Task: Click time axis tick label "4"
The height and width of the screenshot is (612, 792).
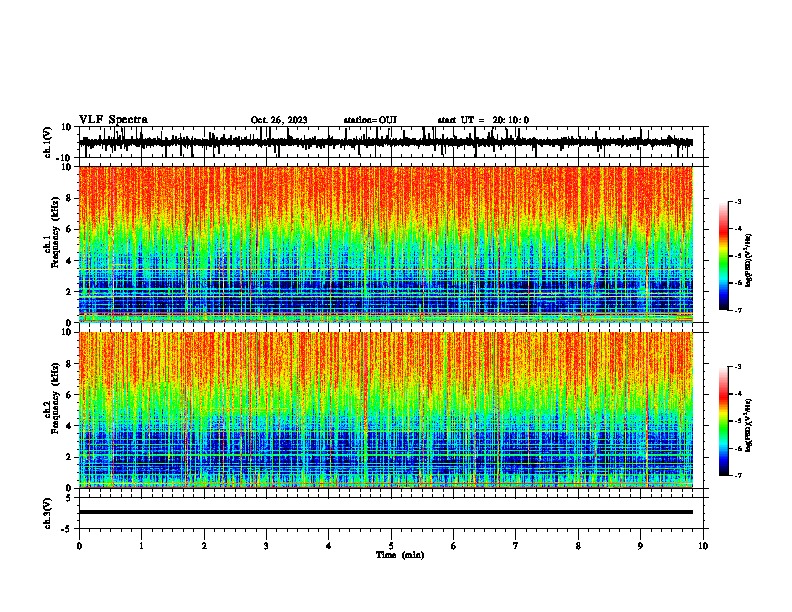Action: pyautogui.click(x=329, y=545)
